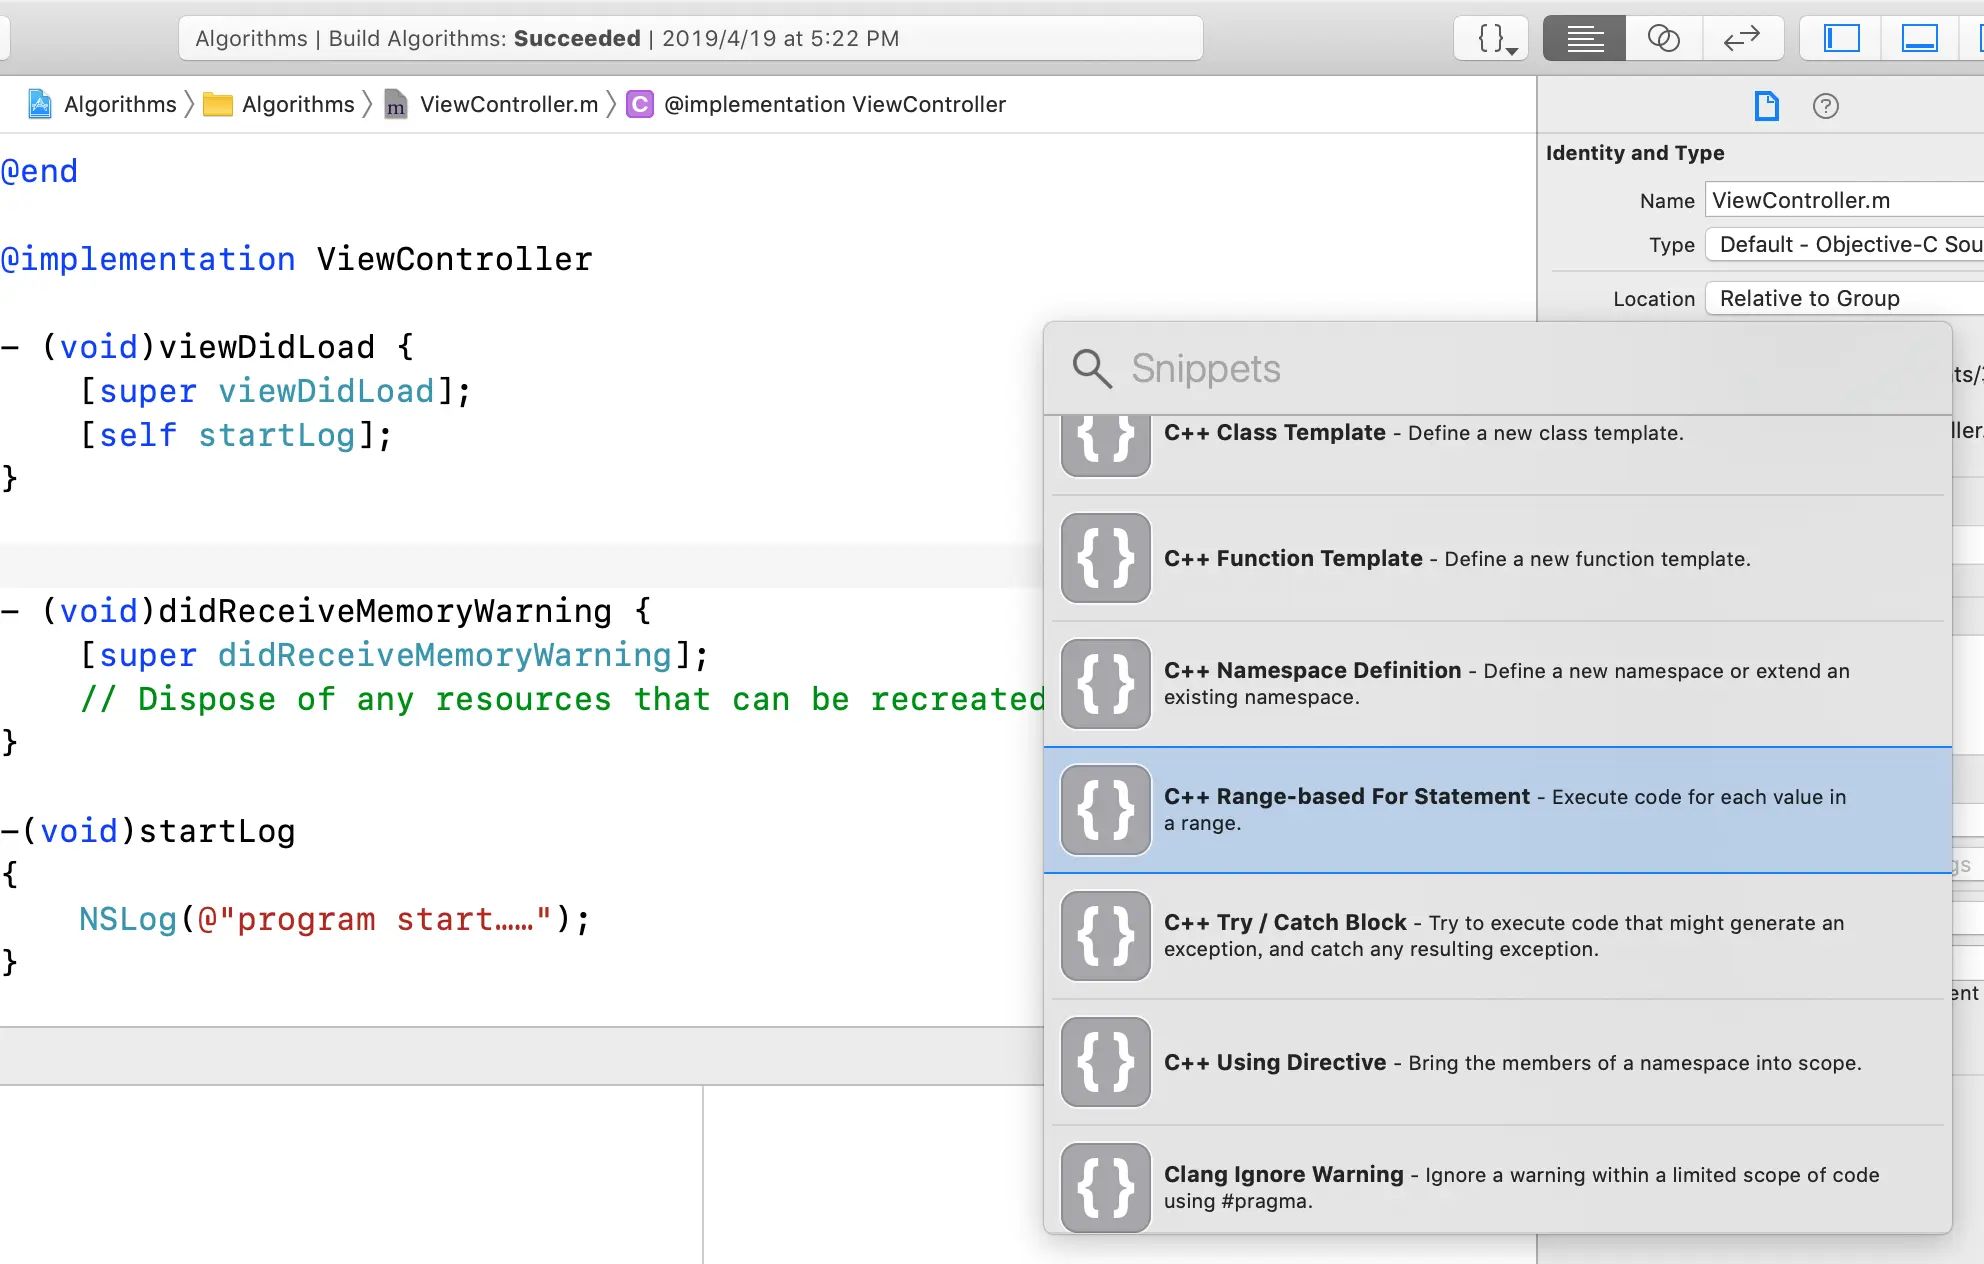The width and height of the screenshot is (1984, 1264).
Task: Toggle the debug area panel
Action: pyautogui.click(x=1919, y=39)
